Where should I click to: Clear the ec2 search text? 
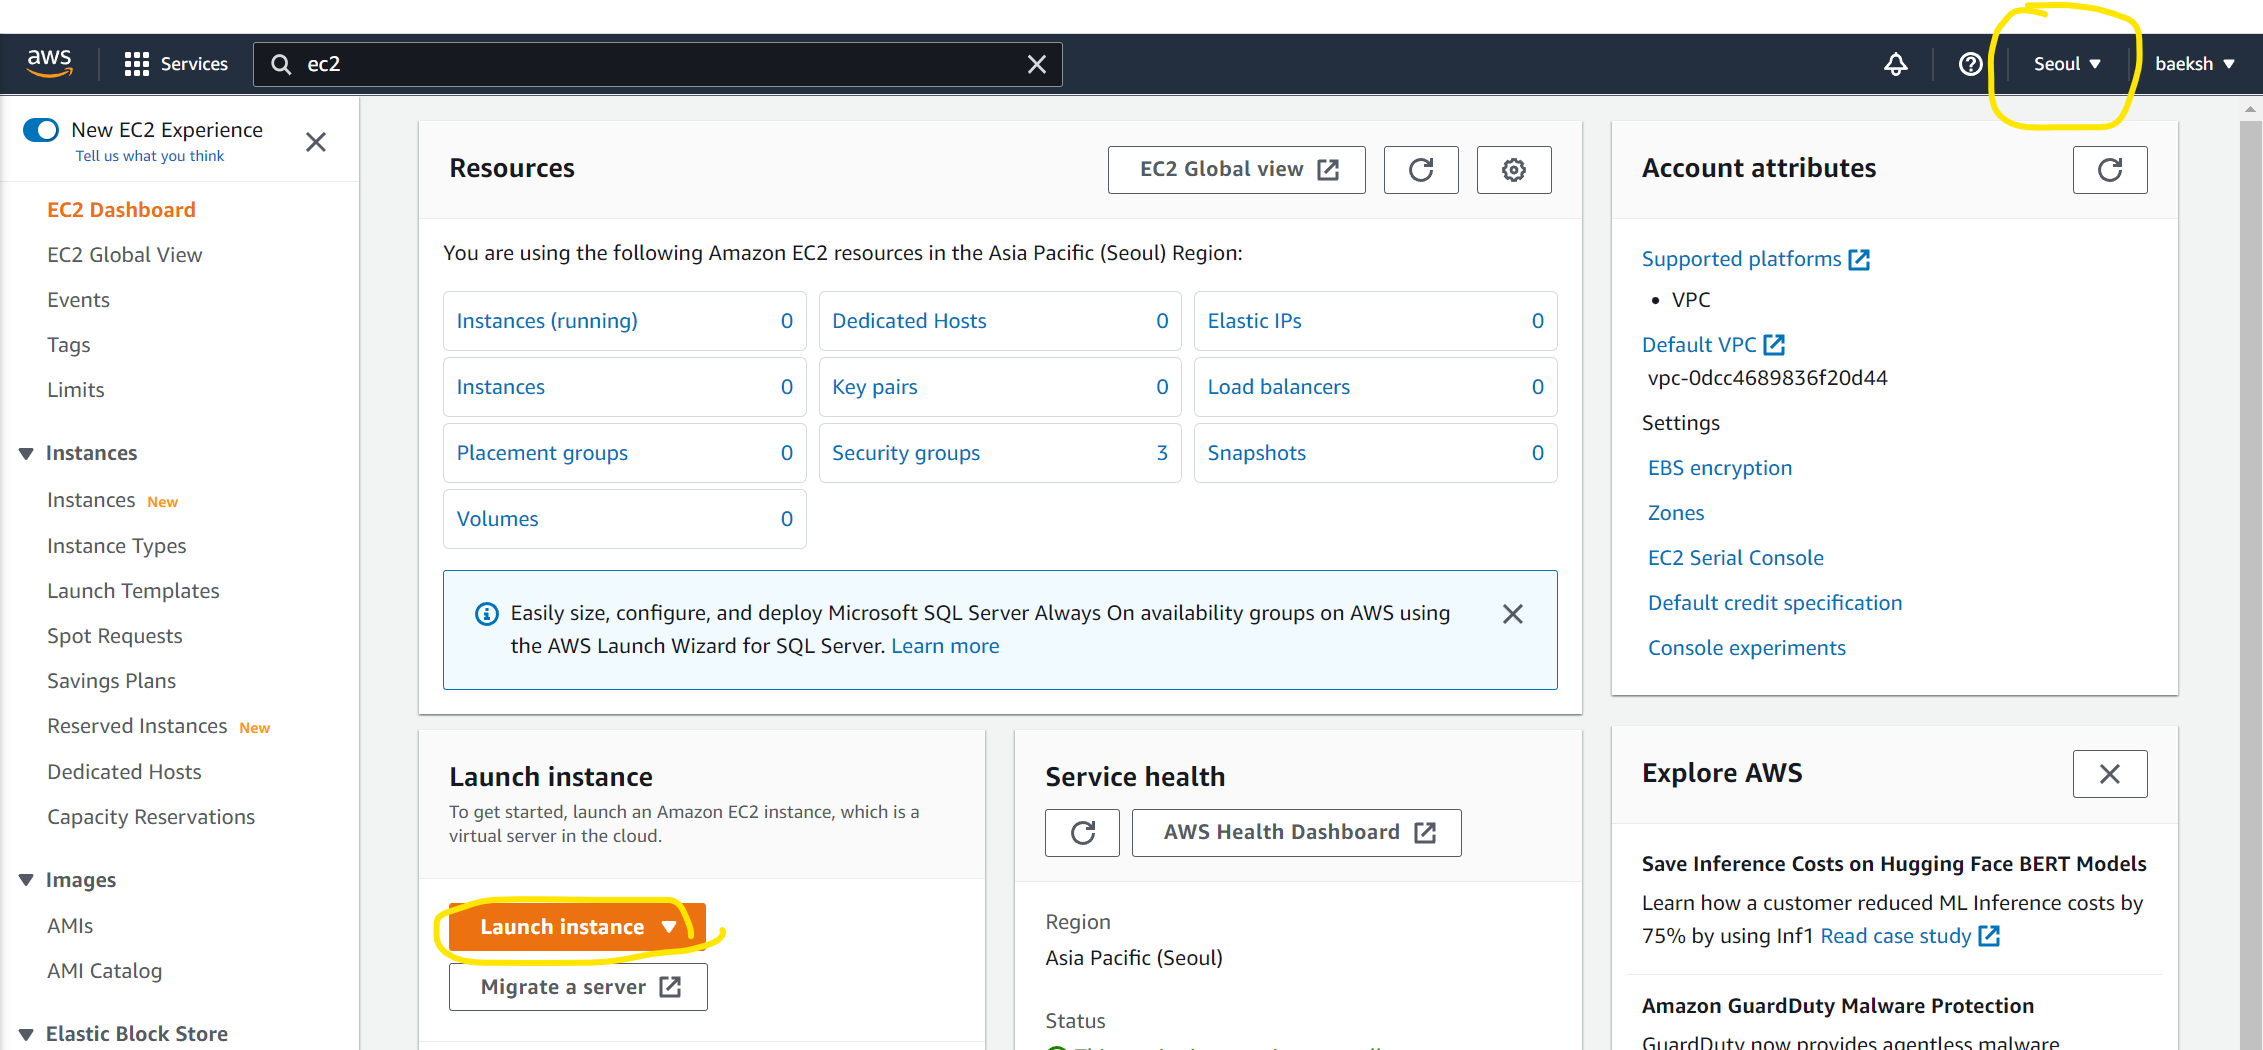tap(1037, 64)
